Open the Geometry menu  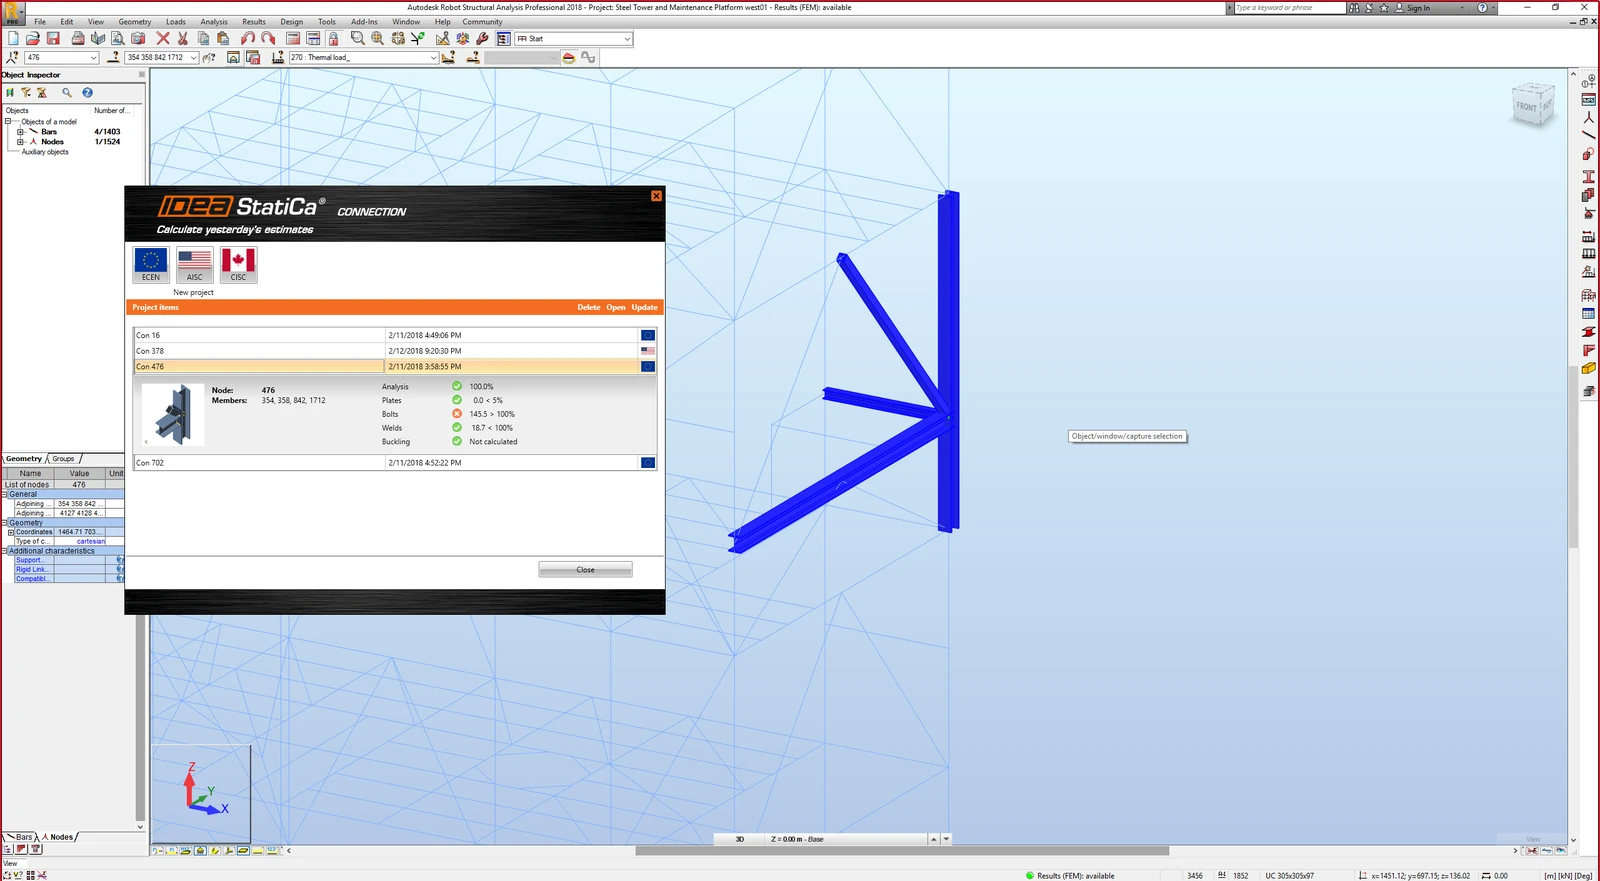pyautogui.click(x=135, y=22)
